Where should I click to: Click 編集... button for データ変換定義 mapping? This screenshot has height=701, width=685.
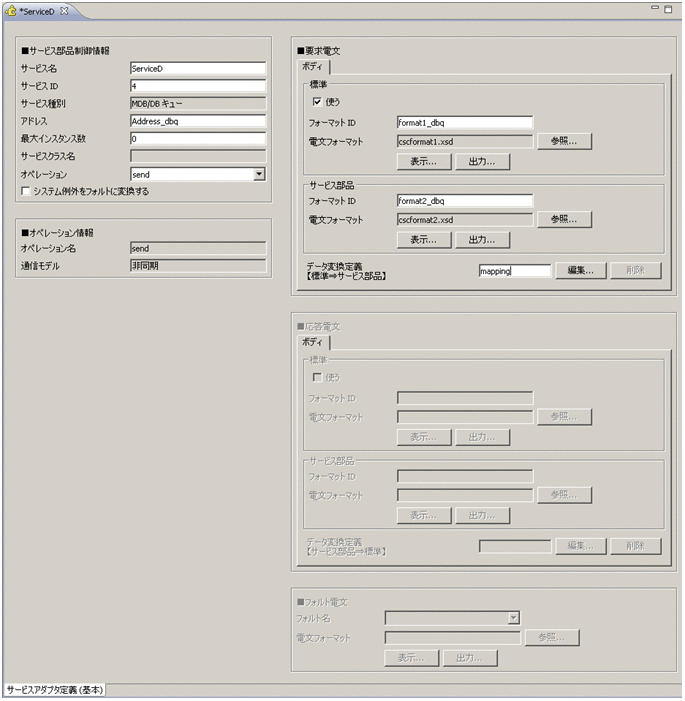(x=581, y=270)
